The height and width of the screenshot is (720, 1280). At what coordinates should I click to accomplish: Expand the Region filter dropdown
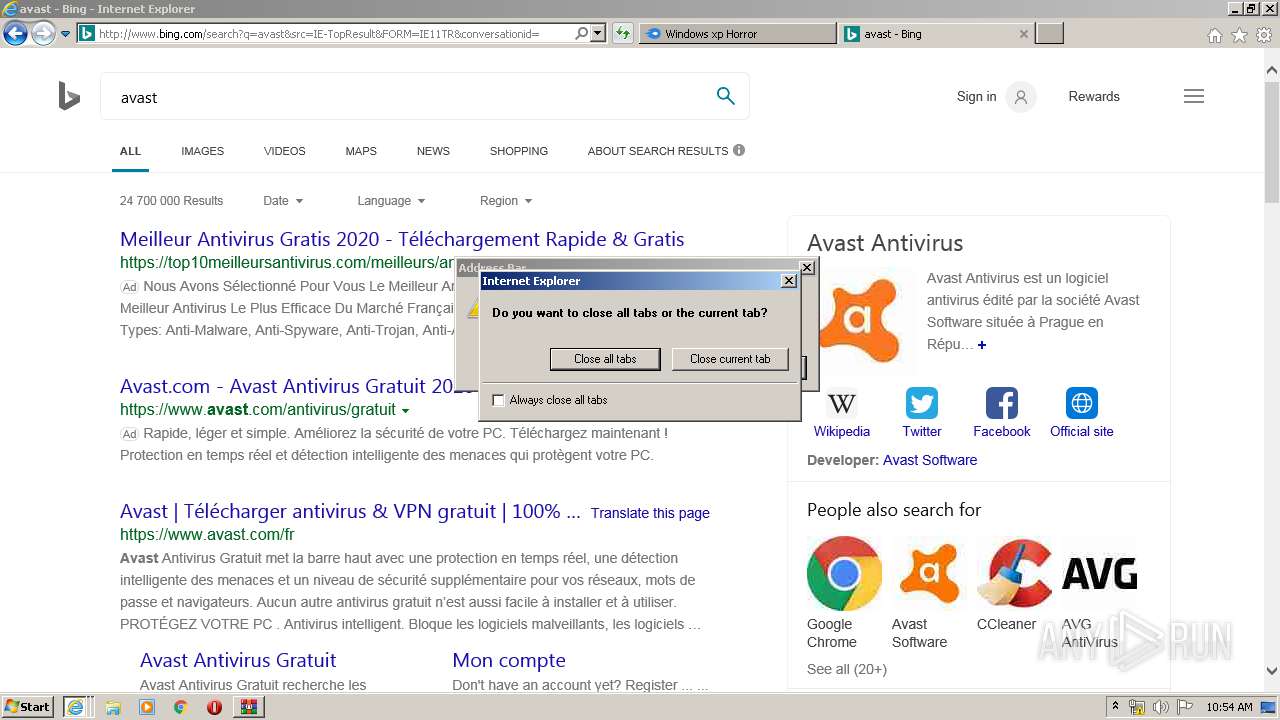coord(506,201)
